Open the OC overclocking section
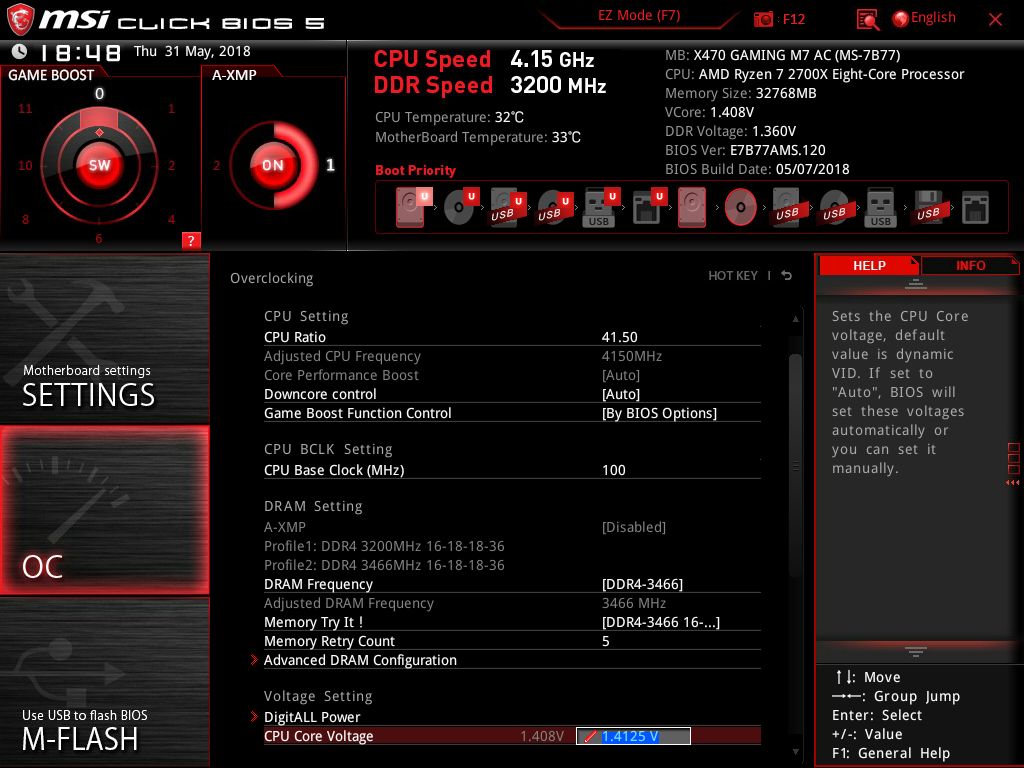 point(104,510)
